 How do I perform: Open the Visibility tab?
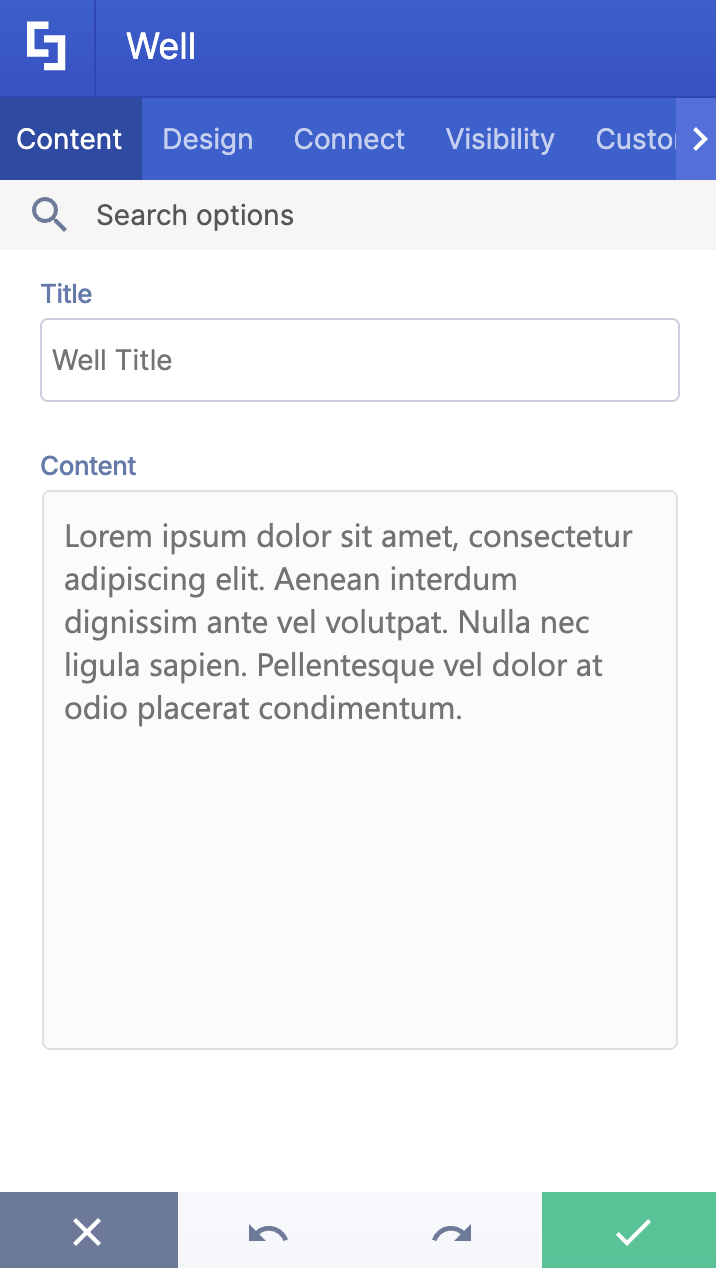[x=500, y=139]
